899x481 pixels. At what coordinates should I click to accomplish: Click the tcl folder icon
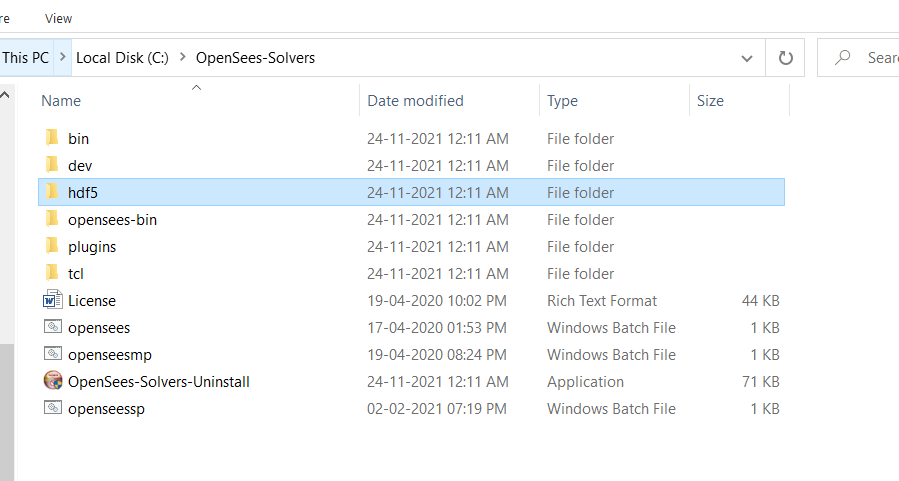pyautogui.click(x=52, y=272)
